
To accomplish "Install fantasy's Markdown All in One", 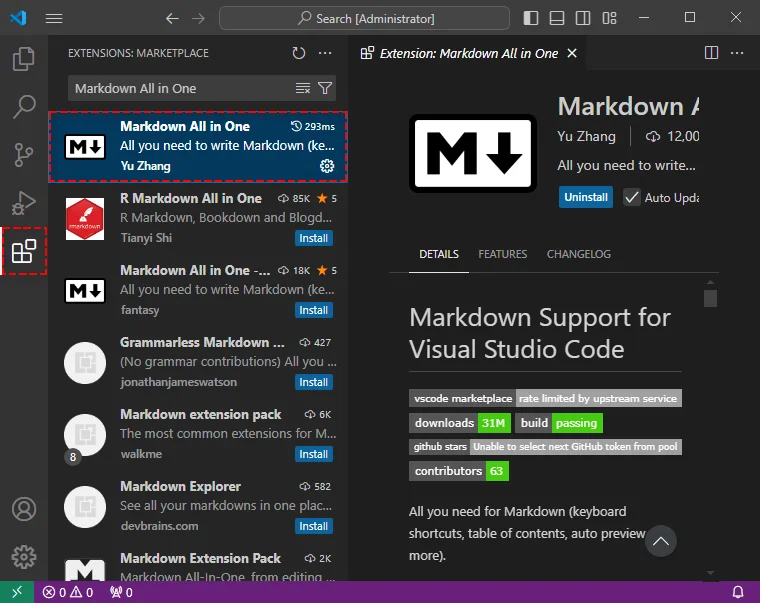I will (x=314, y=310).
